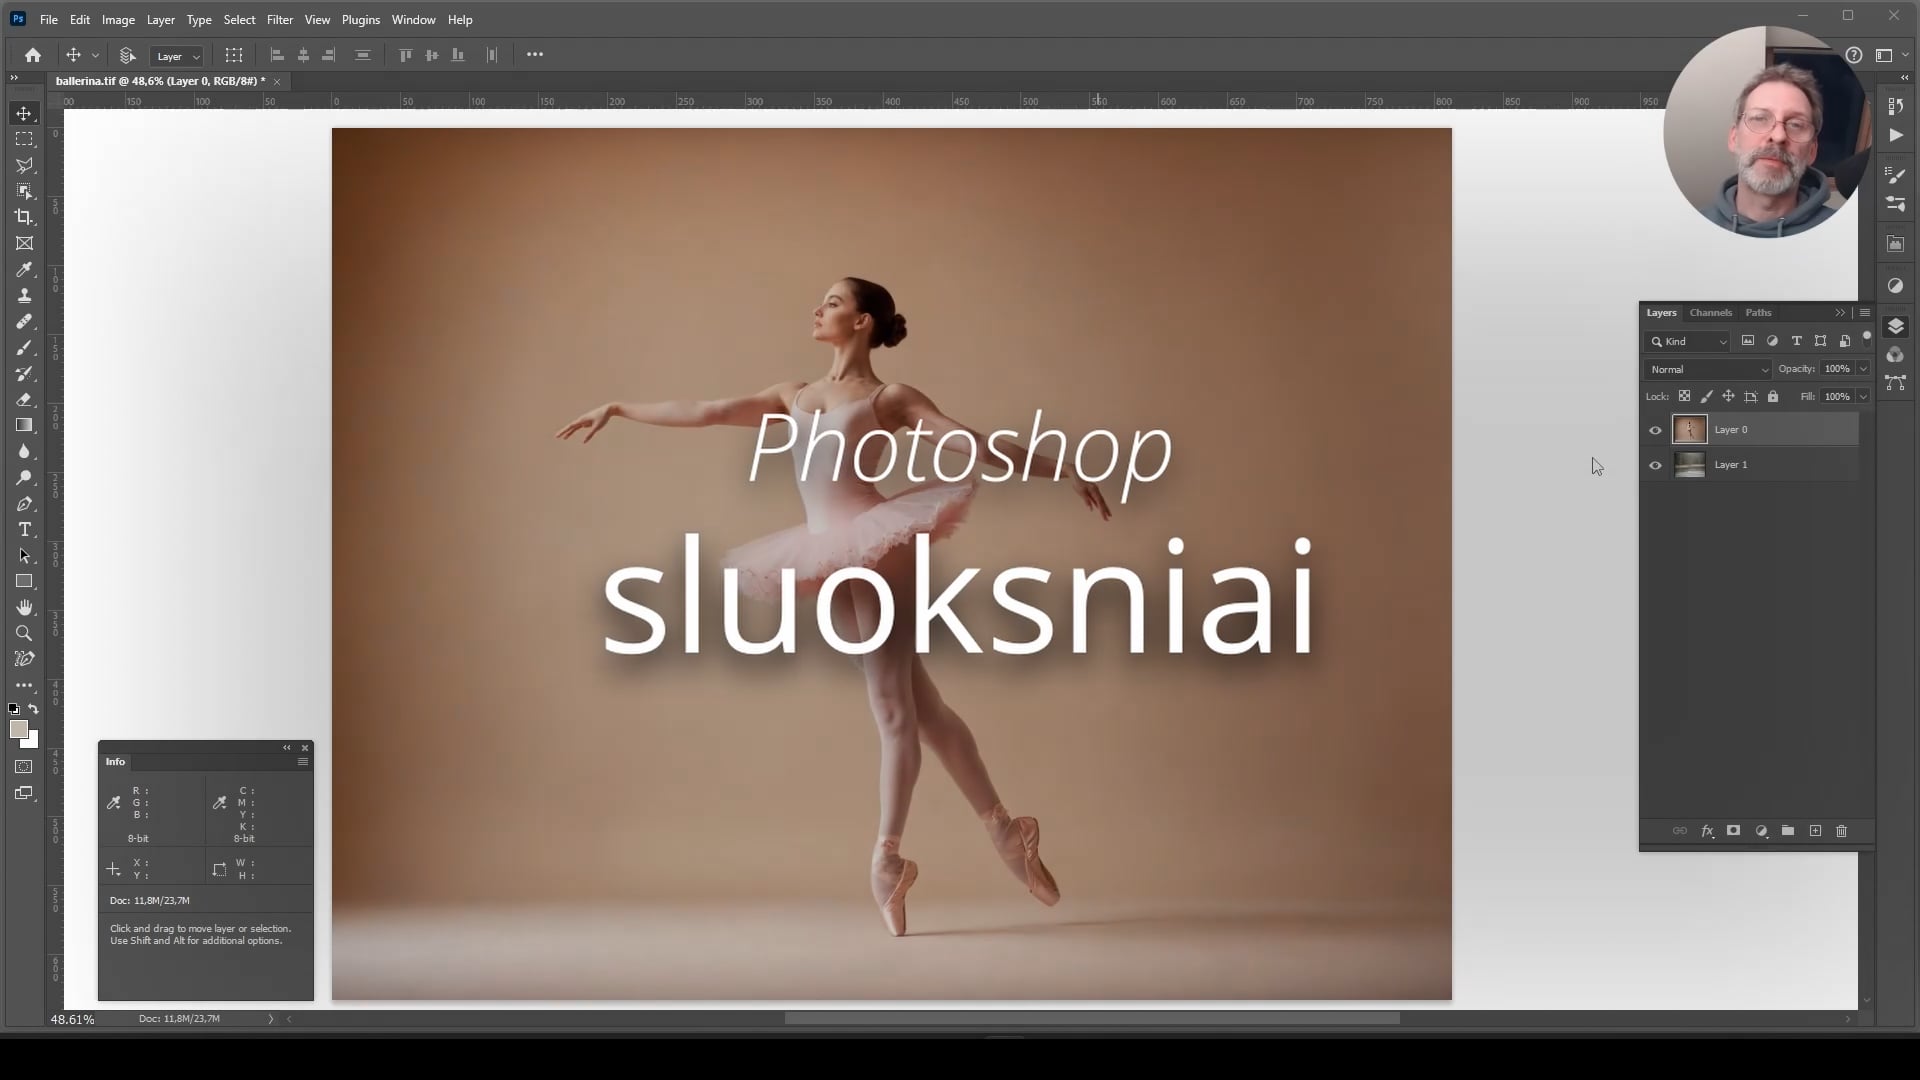Open the File menu
The image size is (1920, 1080).
tap(48, 20)
